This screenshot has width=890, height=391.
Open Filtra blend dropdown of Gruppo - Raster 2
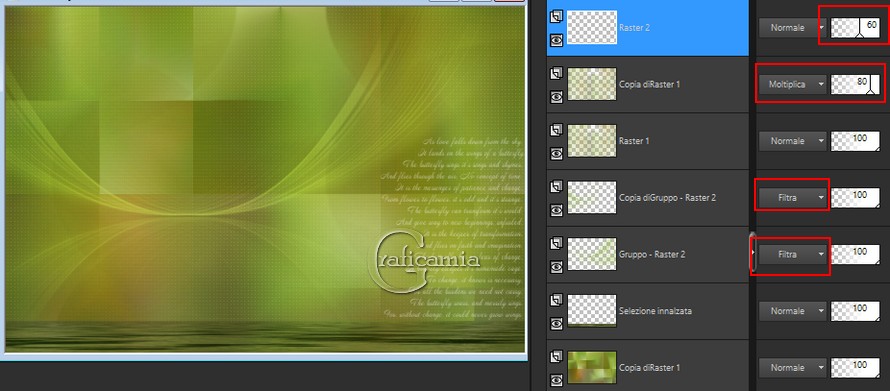point(792,254)
